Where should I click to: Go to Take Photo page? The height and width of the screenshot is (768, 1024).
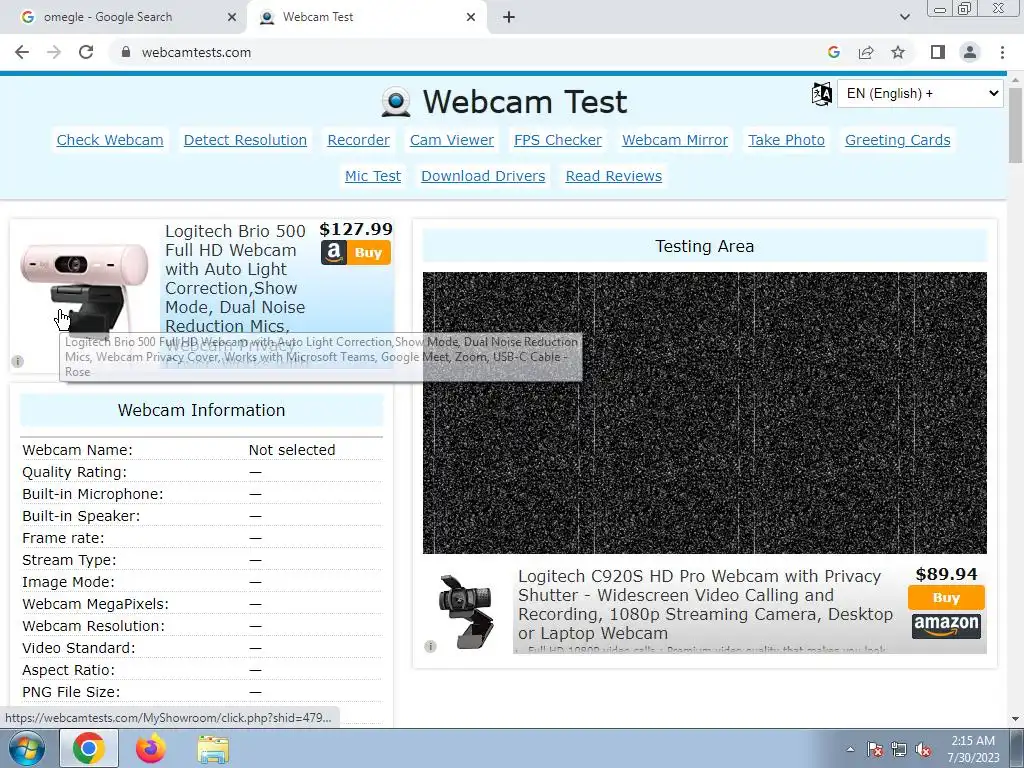coord(786,140)
